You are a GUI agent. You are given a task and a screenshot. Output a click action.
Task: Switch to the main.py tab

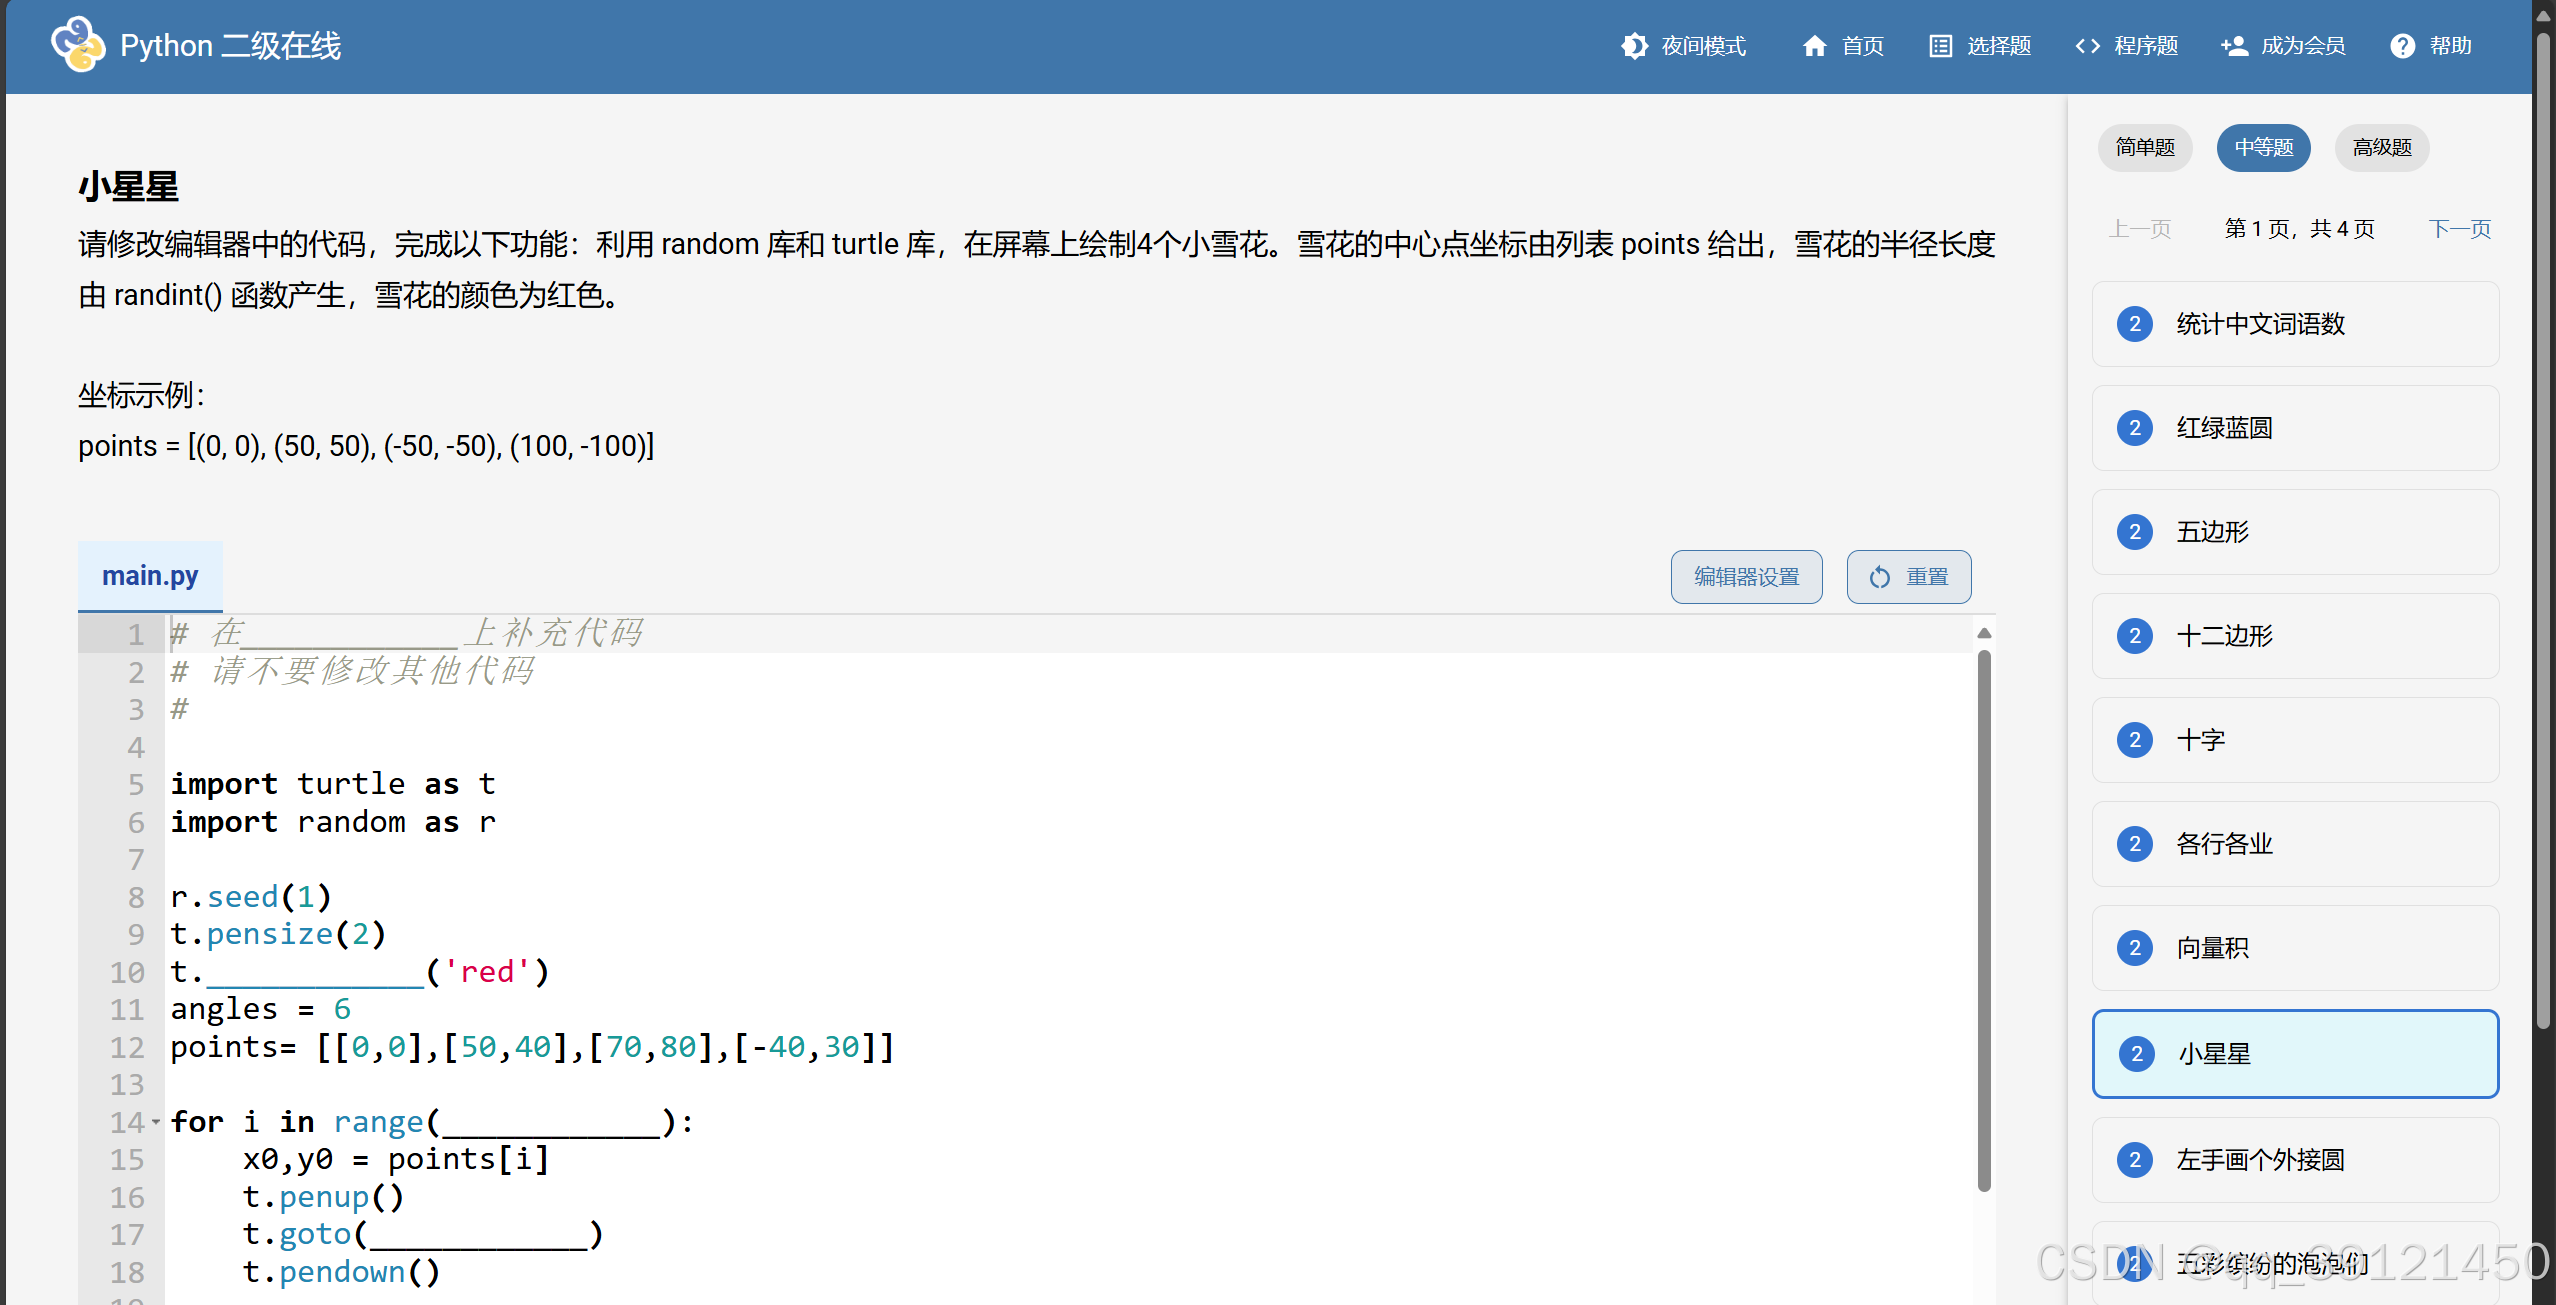coord(150,576)
